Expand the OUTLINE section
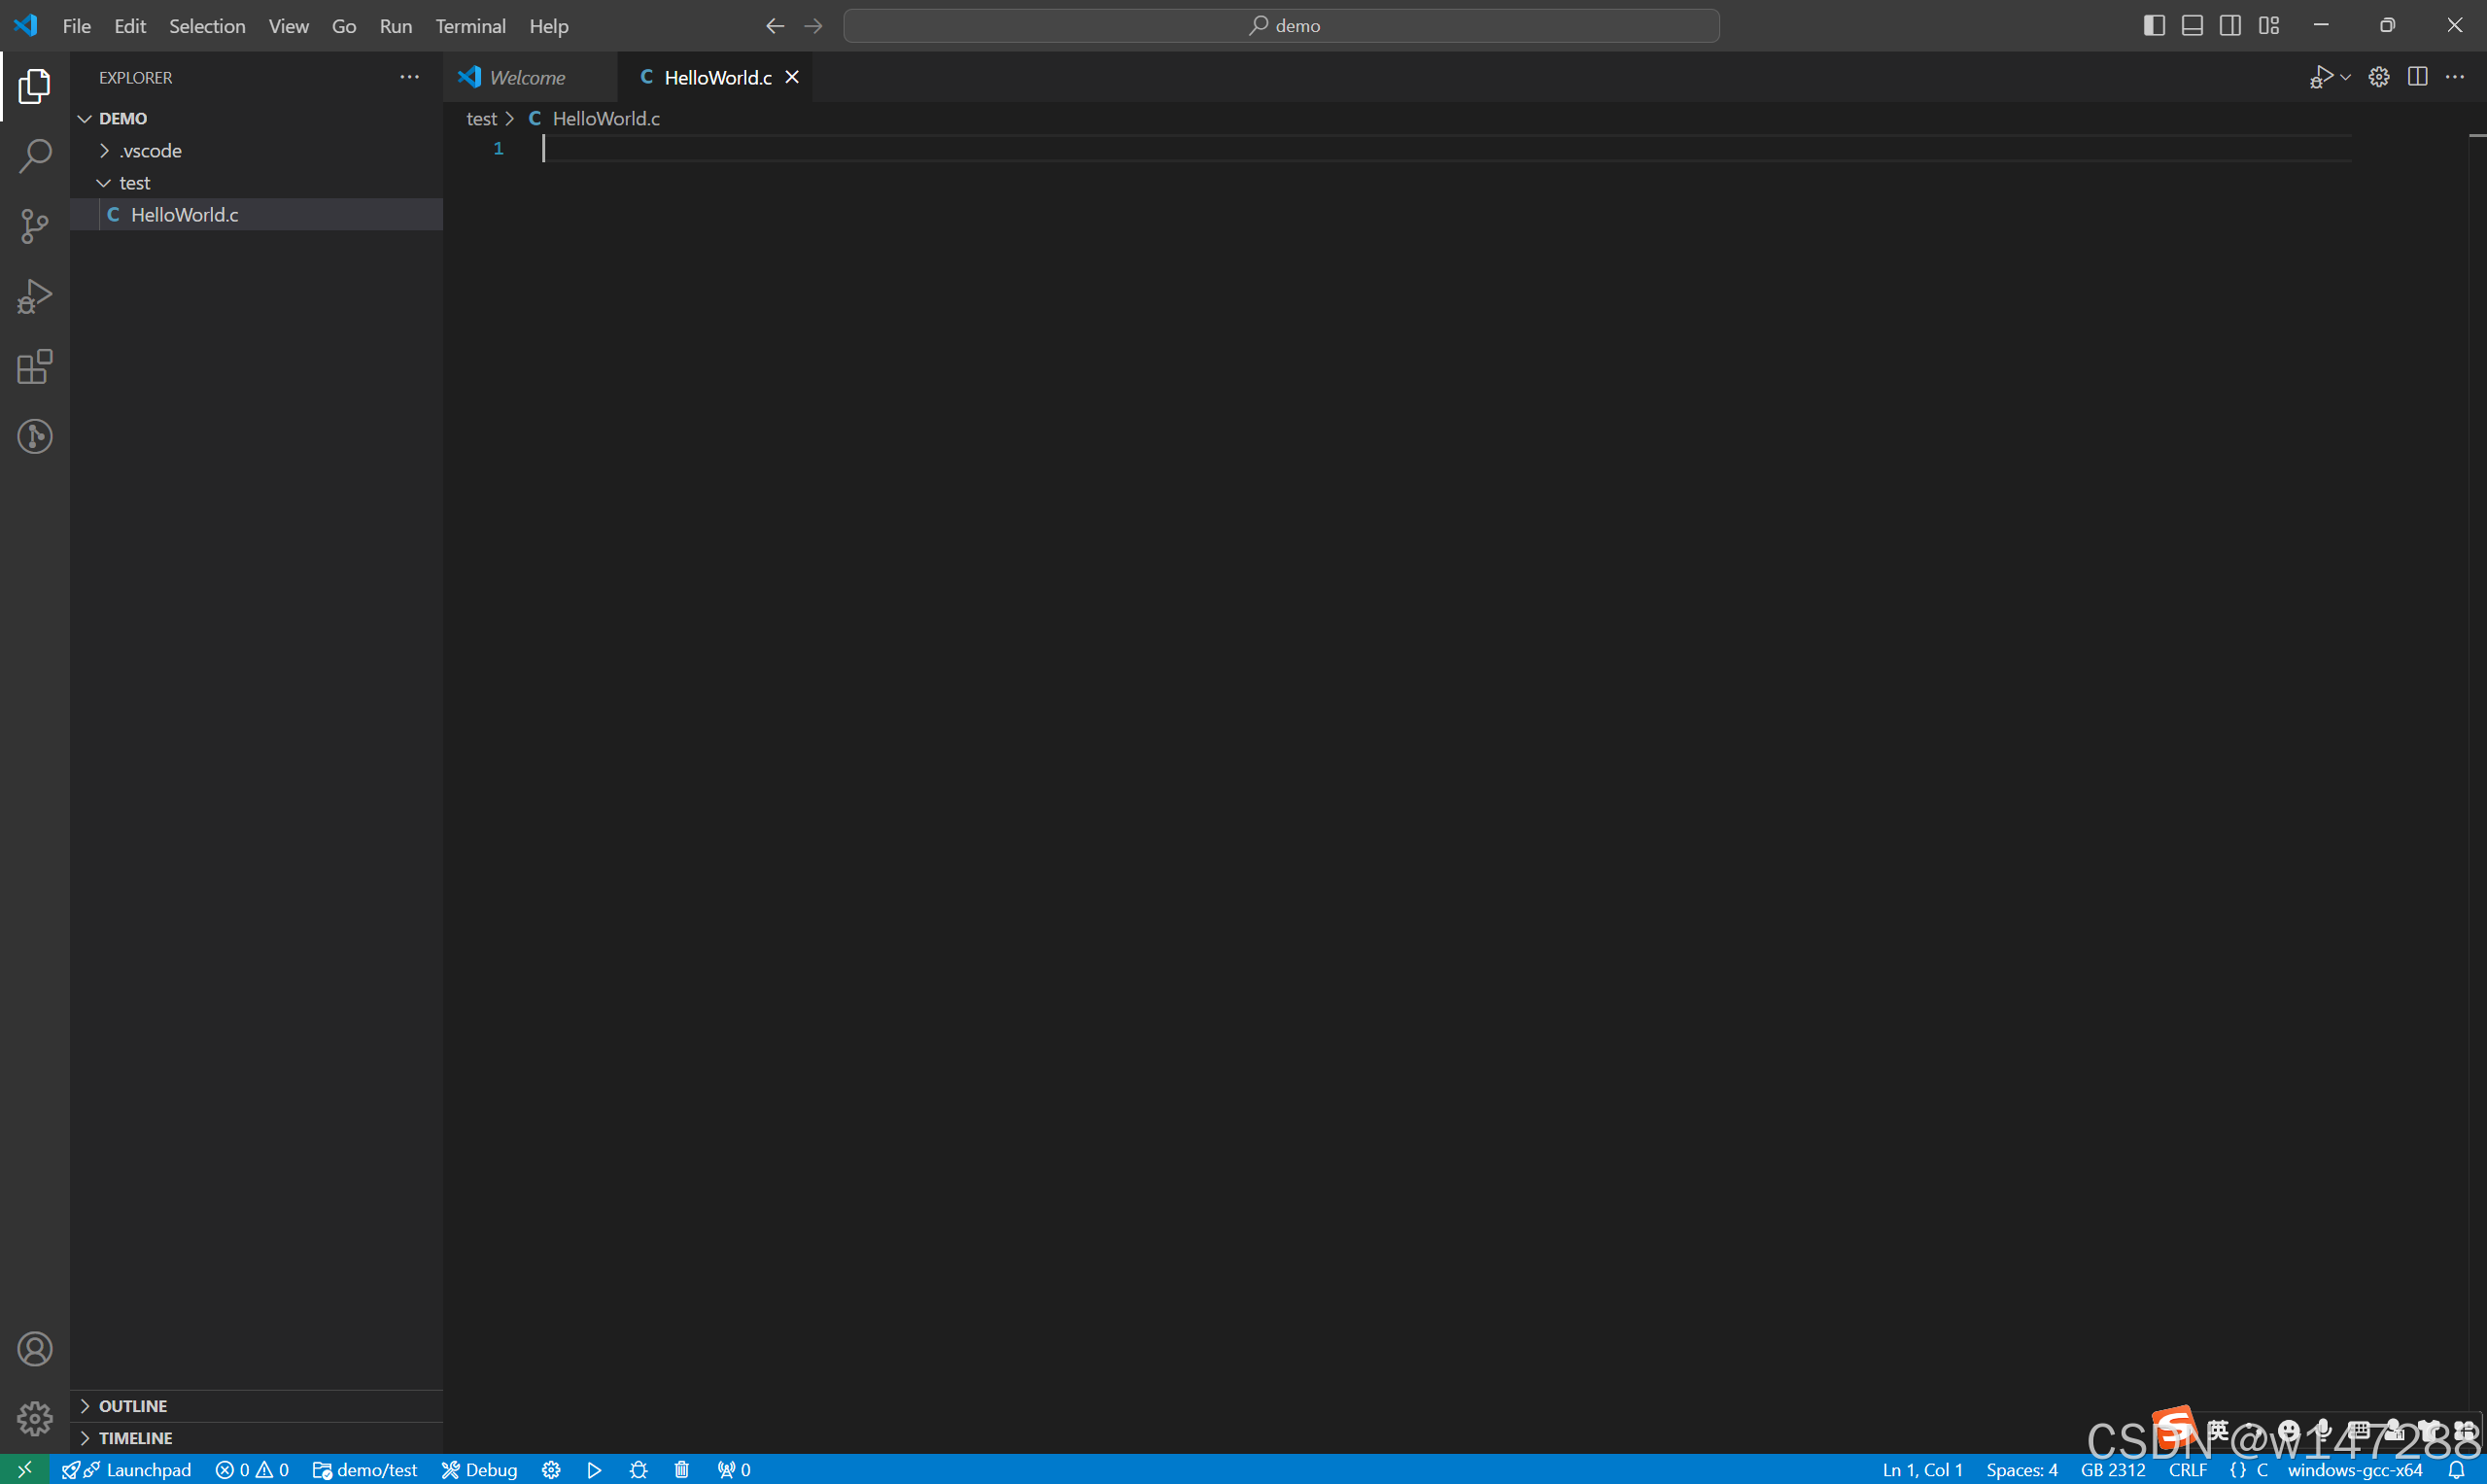The height and width of the screenshot is (1484, 2487). tap(132, 1405)
